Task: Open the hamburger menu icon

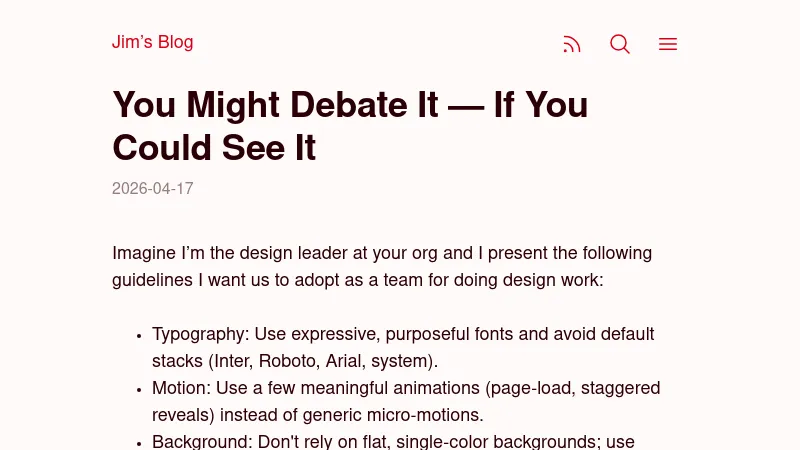Action: [x=668, y=44]
